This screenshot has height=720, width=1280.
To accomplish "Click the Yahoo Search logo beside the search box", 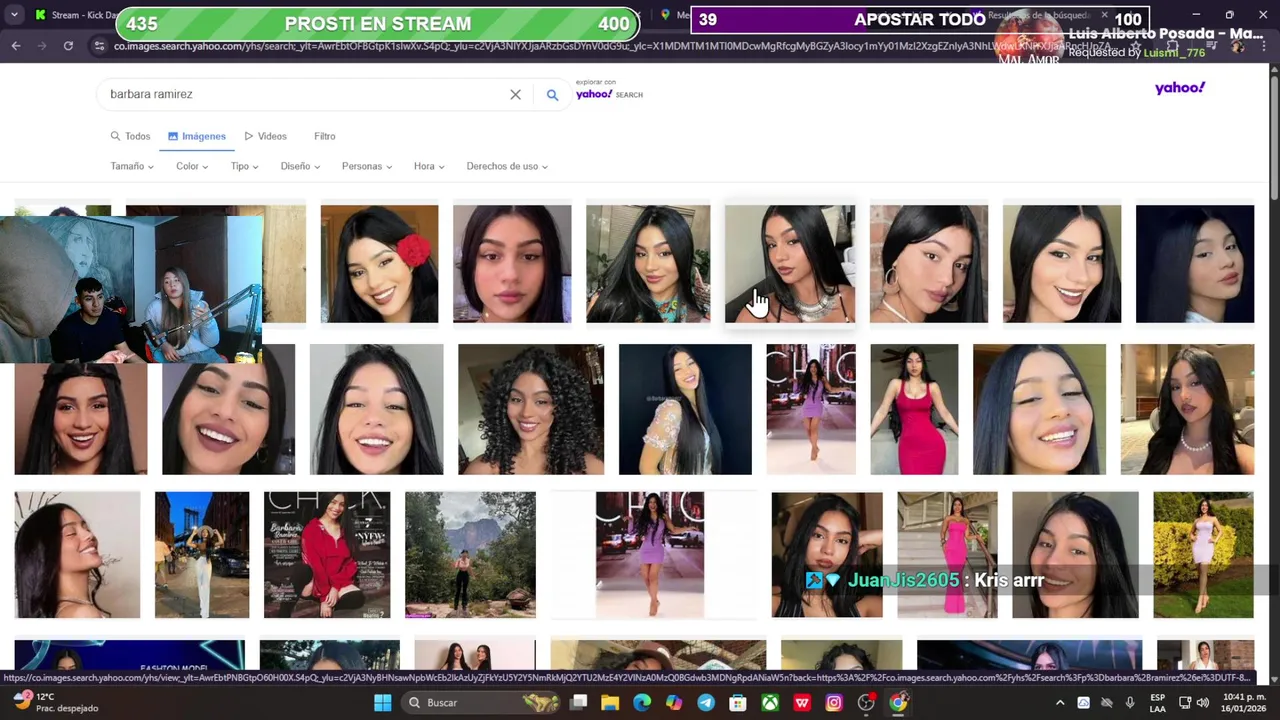I will pos(609,94).
